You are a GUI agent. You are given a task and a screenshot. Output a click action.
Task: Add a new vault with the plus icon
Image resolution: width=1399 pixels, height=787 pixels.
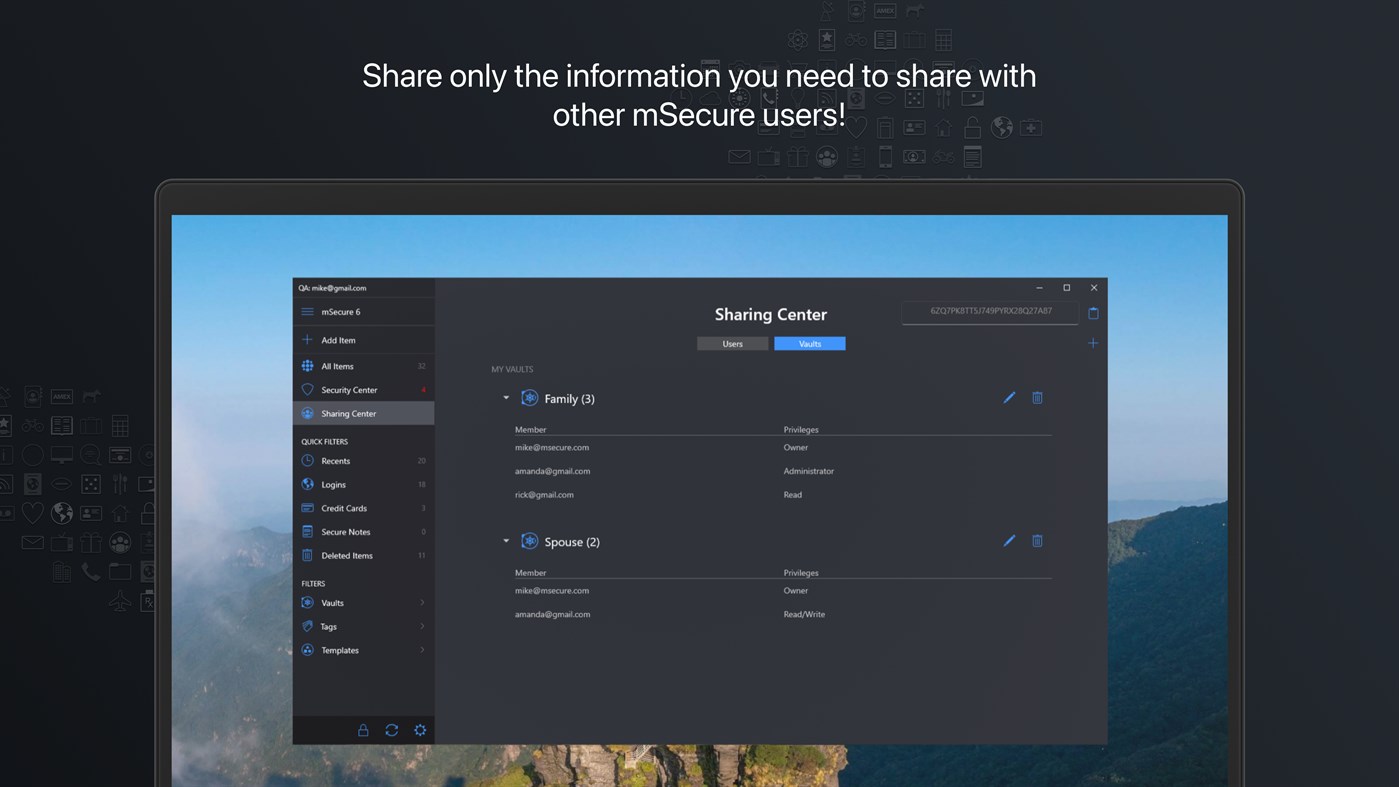(x=1093, y=343)
